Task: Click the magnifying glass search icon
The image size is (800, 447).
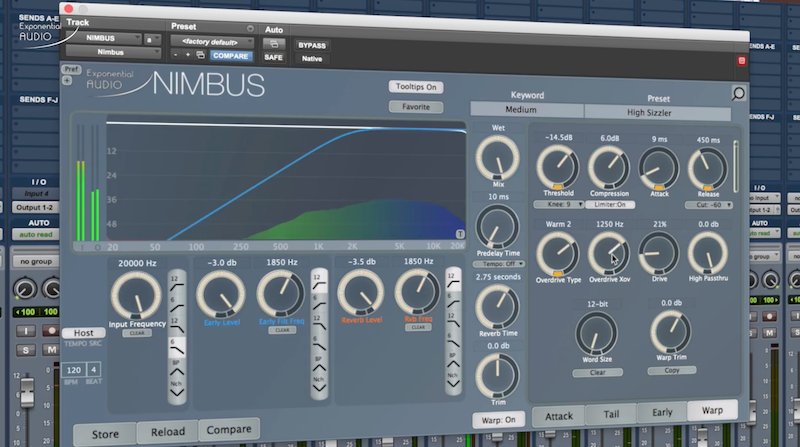Action: point(738,94)
